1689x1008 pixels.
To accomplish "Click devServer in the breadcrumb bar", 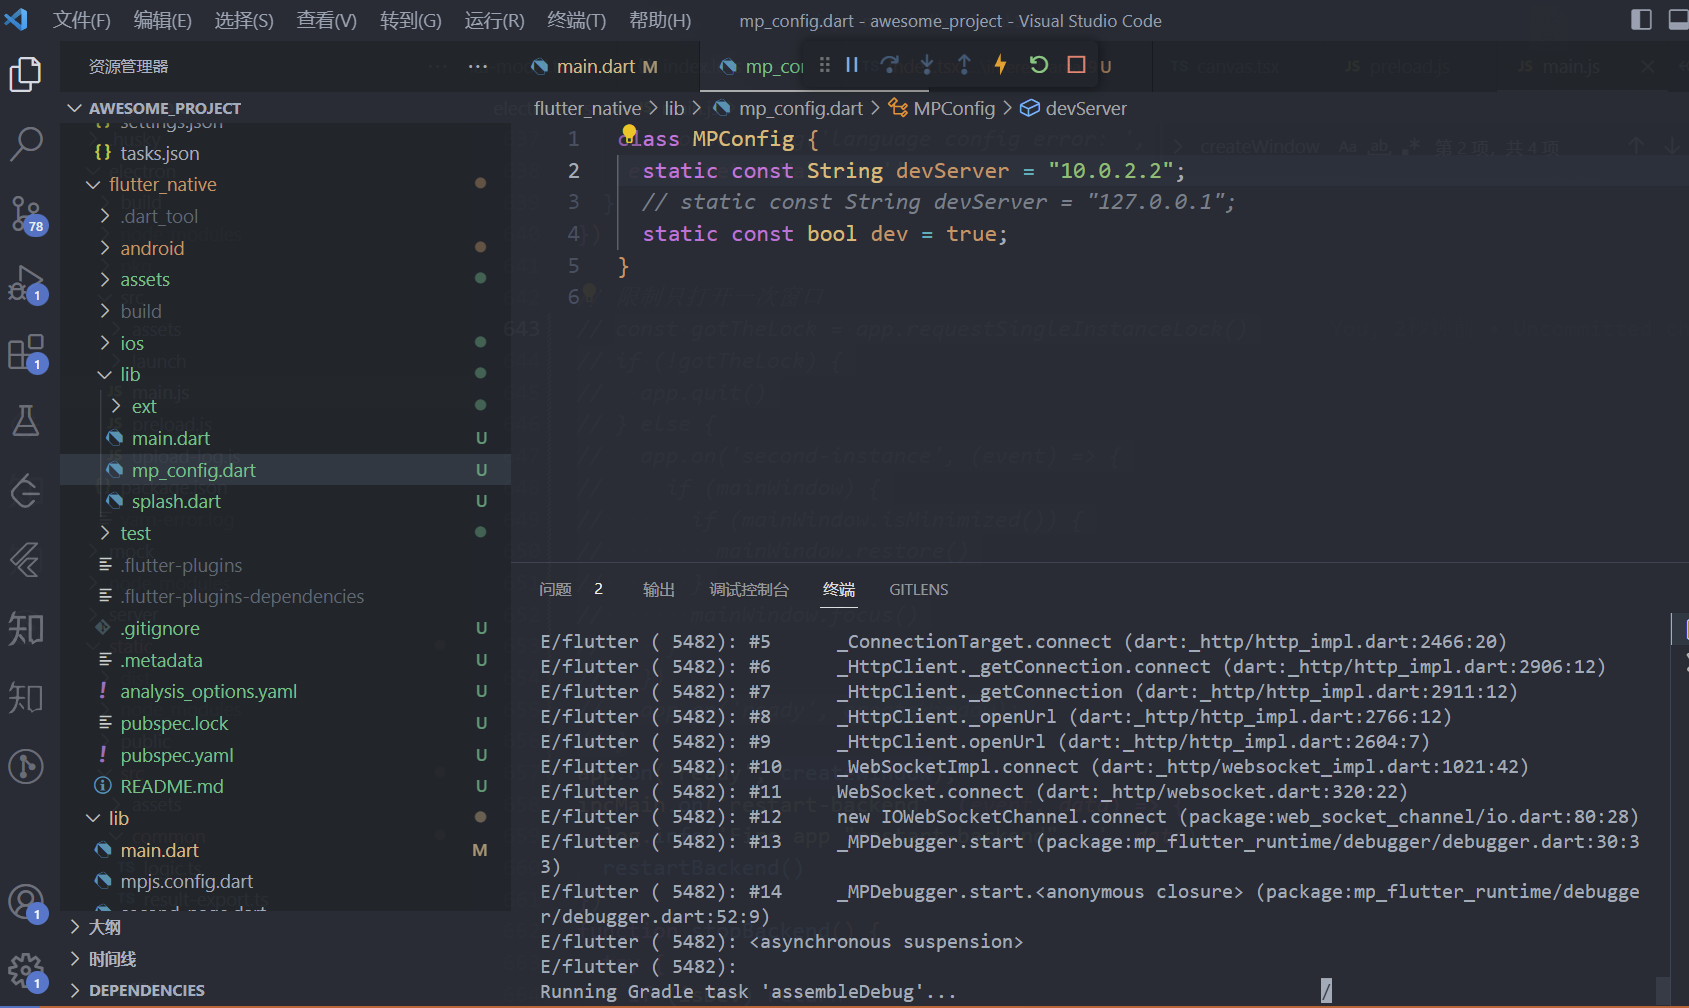I will pos(1085,108).
